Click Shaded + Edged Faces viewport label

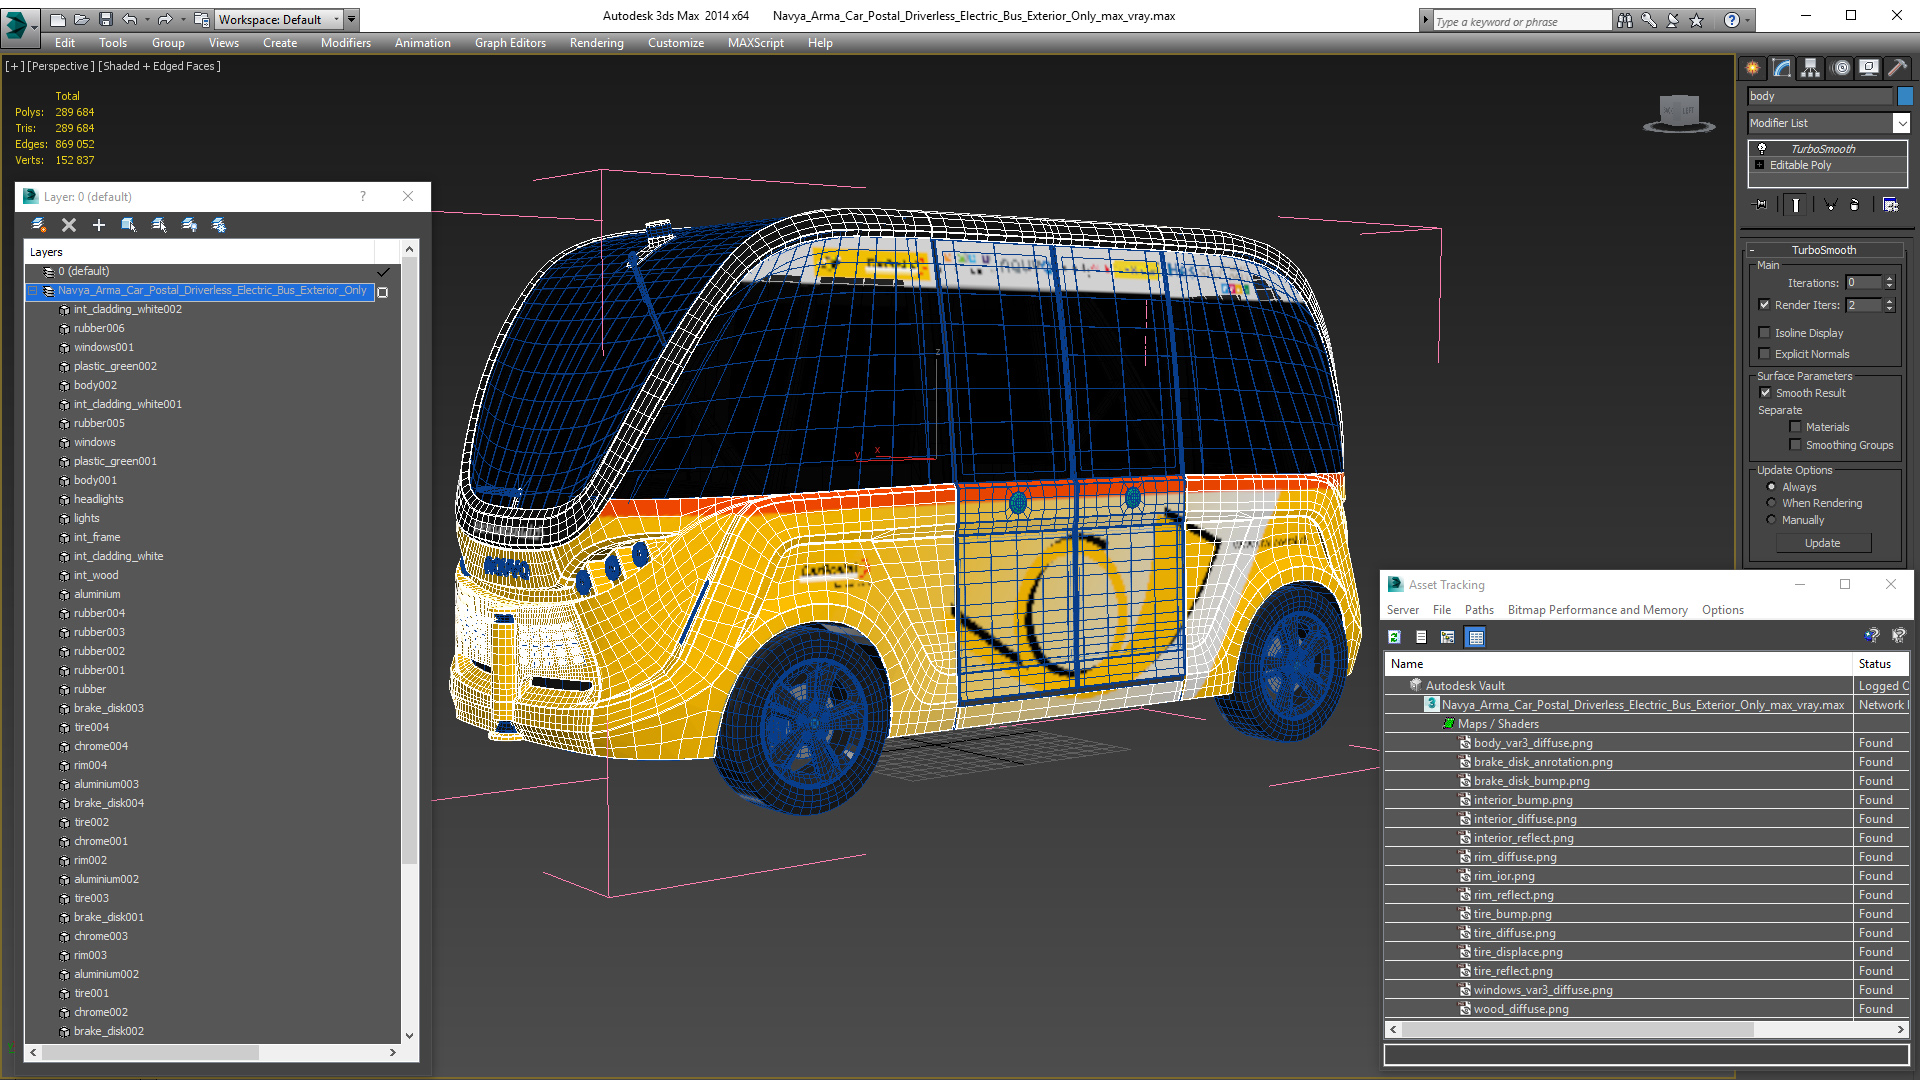tap(160, 66)
